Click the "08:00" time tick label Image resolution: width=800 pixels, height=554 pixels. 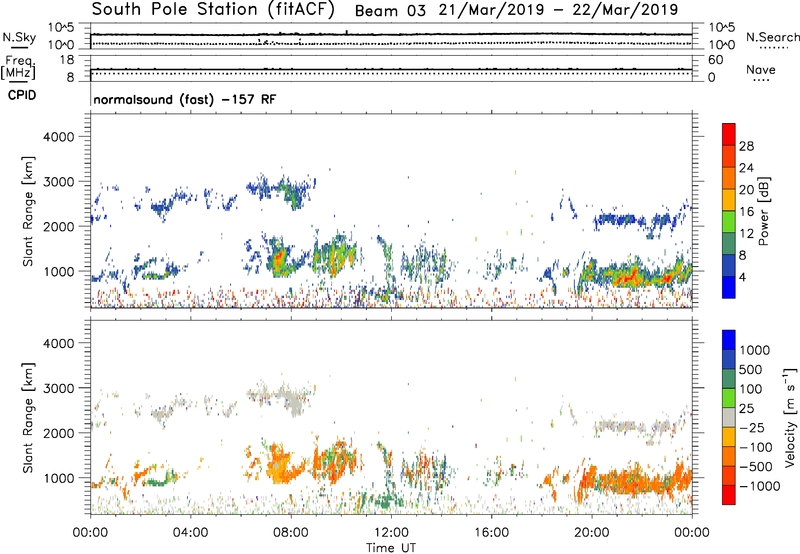pos(291,533)
